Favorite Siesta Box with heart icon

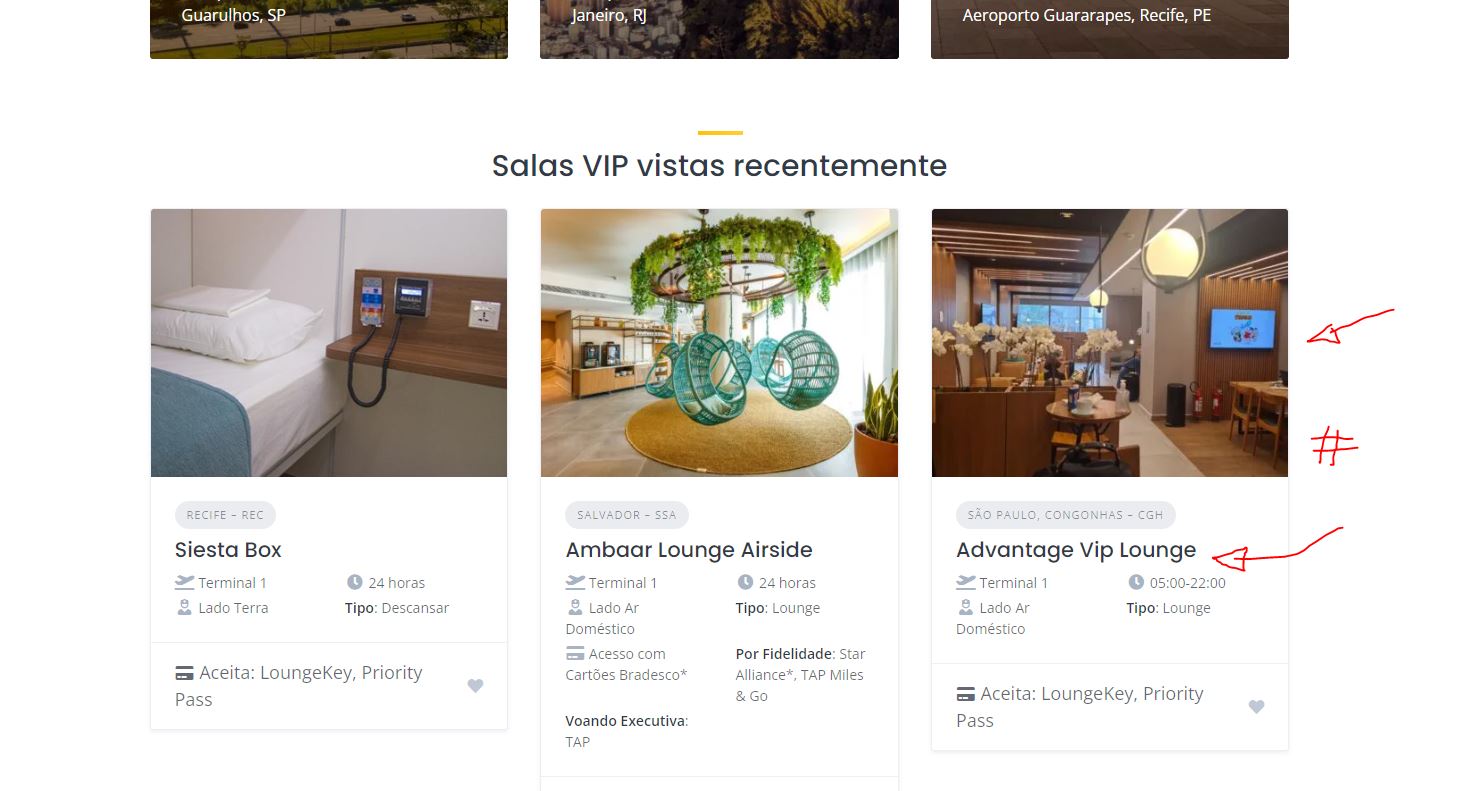[x=475, y=686]
